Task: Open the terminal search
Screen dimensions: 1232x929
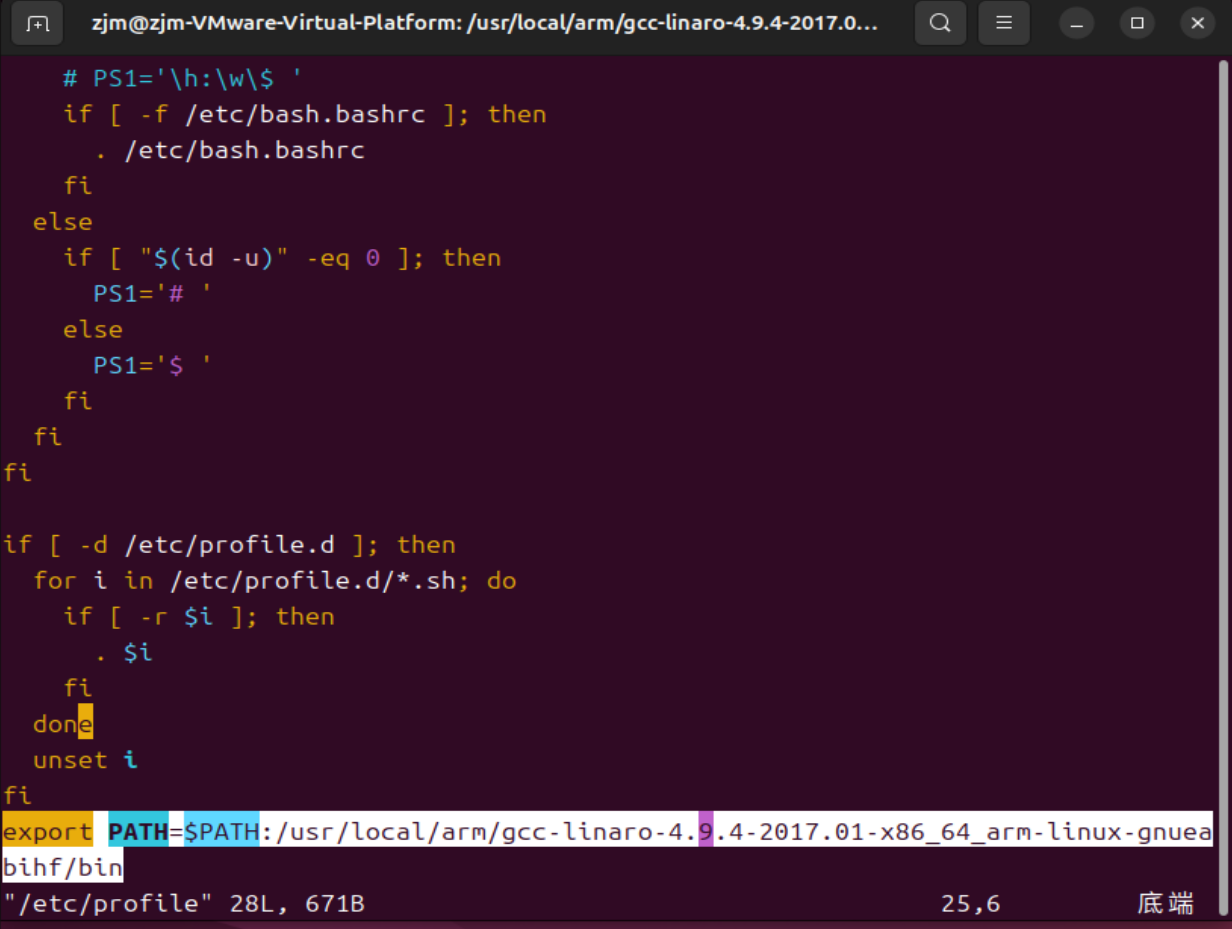Action: coord(940,22)
